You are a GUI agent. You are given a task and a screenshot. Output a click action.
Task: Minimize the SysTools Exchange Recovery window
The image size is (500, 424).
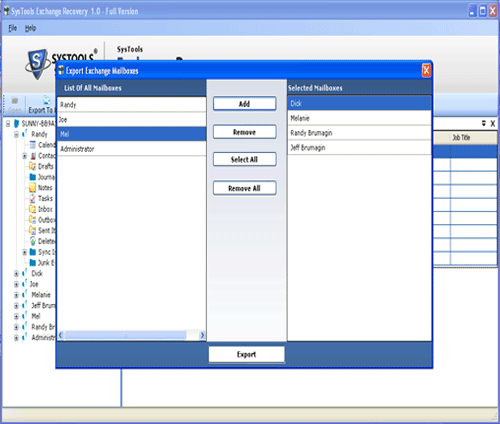click(472, 11)
